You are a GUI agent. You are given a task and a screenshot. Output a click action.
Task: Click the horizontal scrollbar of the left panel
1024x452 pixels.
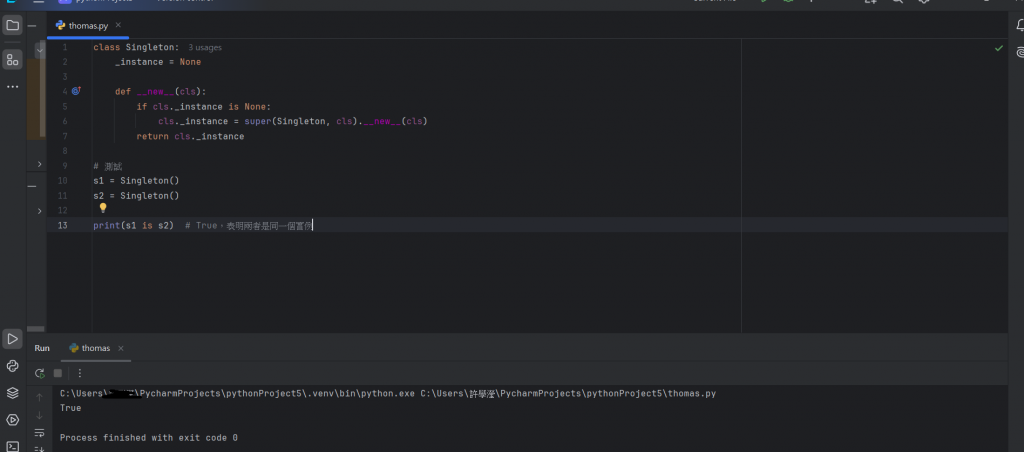pos(36,329)
